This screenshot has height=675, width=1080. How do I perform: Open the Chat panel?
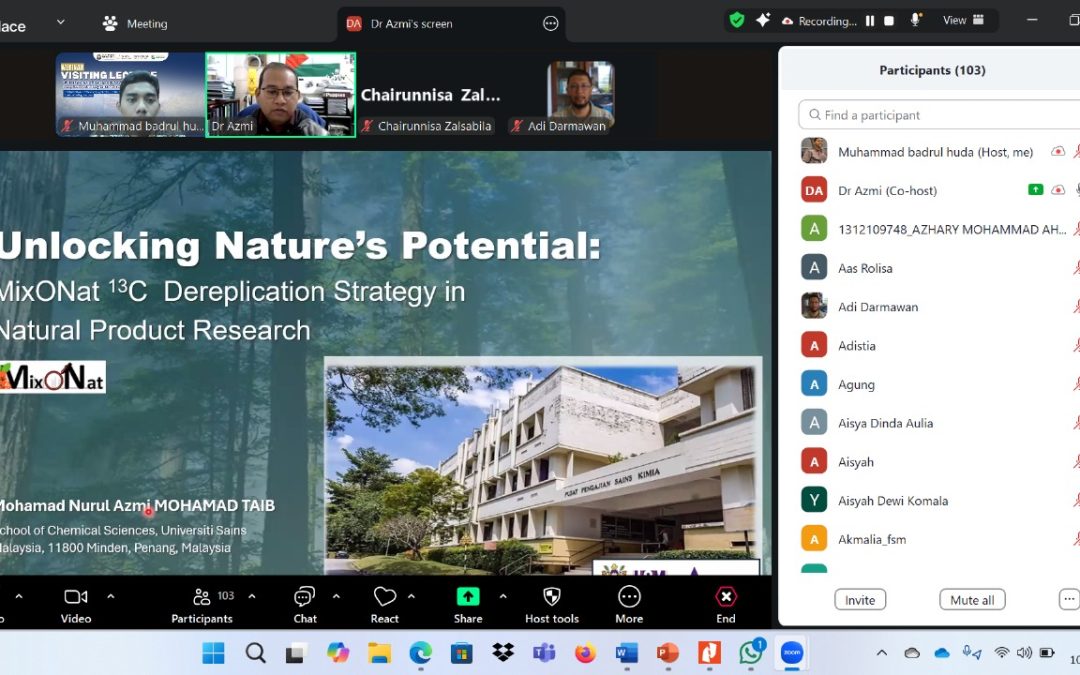point(305,603)
